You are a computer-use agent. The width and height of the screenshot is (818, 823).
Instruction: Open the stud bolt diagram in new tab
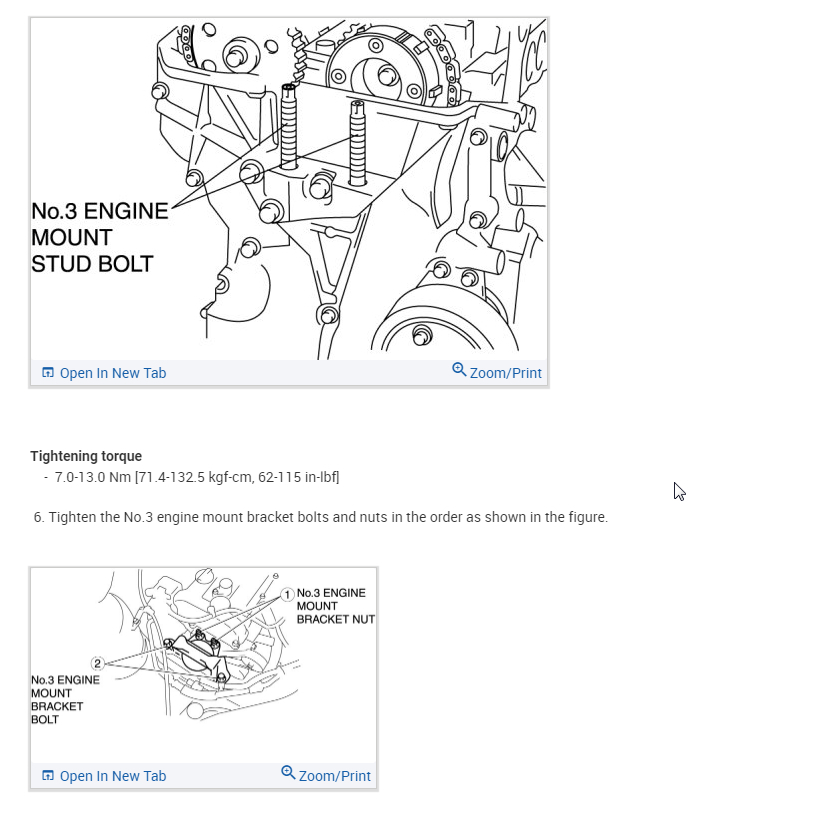coord(104,373)
